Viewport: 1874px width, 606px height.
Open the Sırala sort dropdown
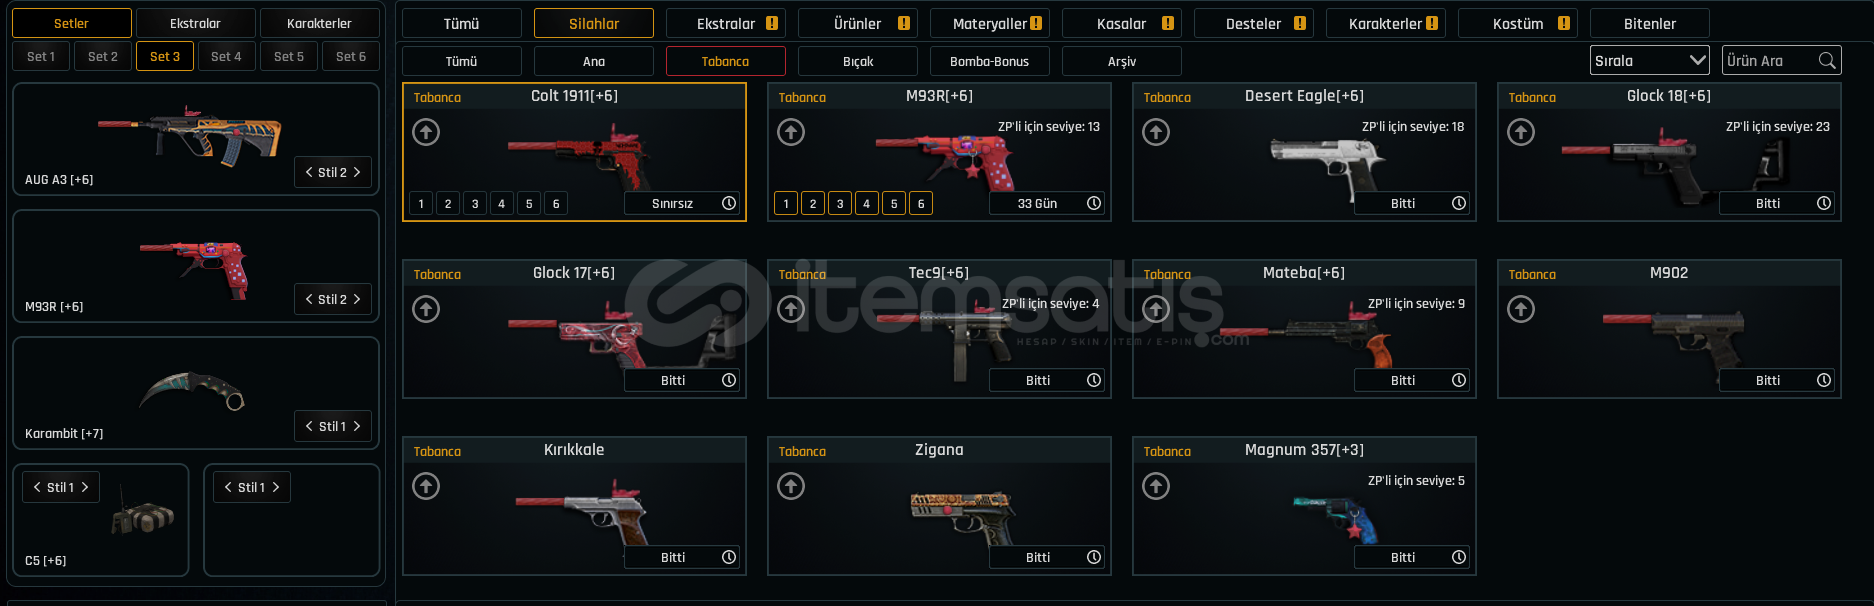(1650, 61)
